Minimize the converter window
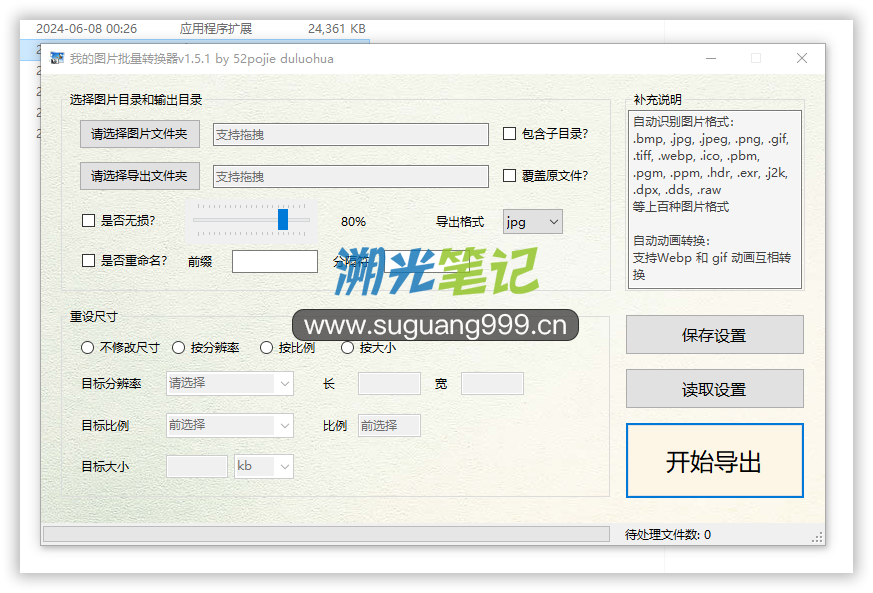The height and width of the screenshot is (593, 873). 711,58
